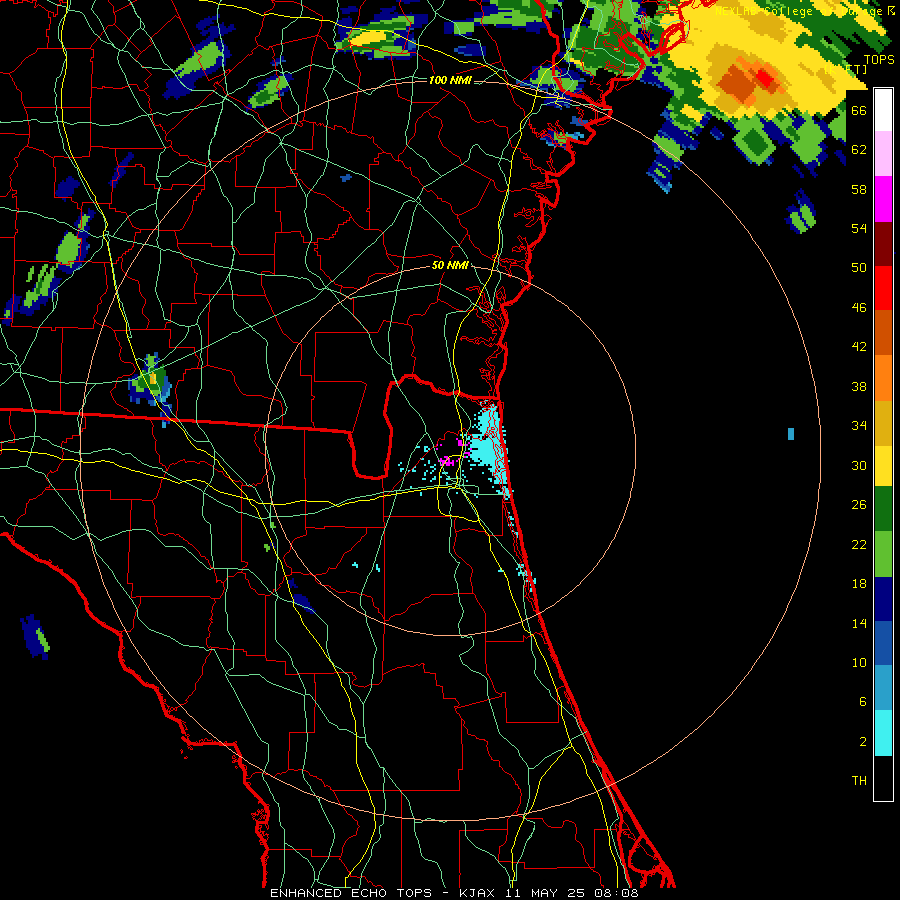900x900 pixels.
Task: Click the bright yellow legend swatch
Action: (x=883, y=465)
